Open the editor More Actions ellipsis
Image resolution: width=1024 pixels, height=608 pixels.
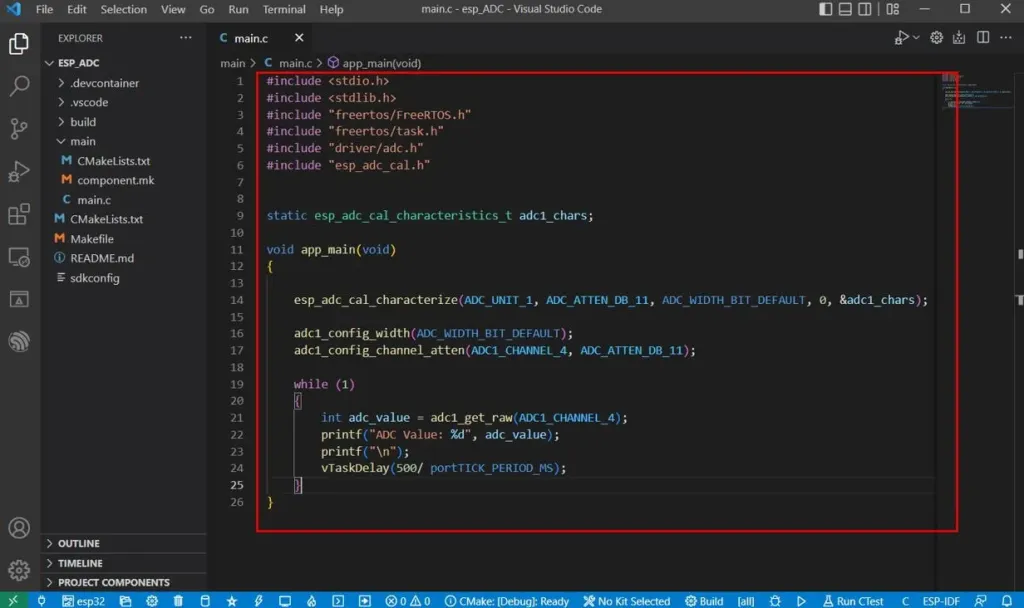[x=1006, y=38]
